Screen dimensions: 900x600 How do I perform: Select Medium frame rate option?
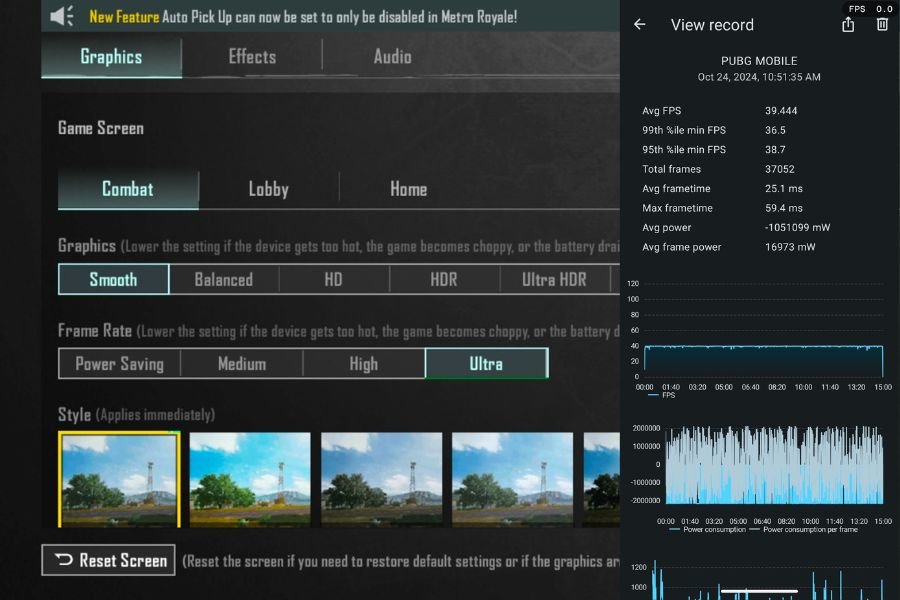point(242,364)
